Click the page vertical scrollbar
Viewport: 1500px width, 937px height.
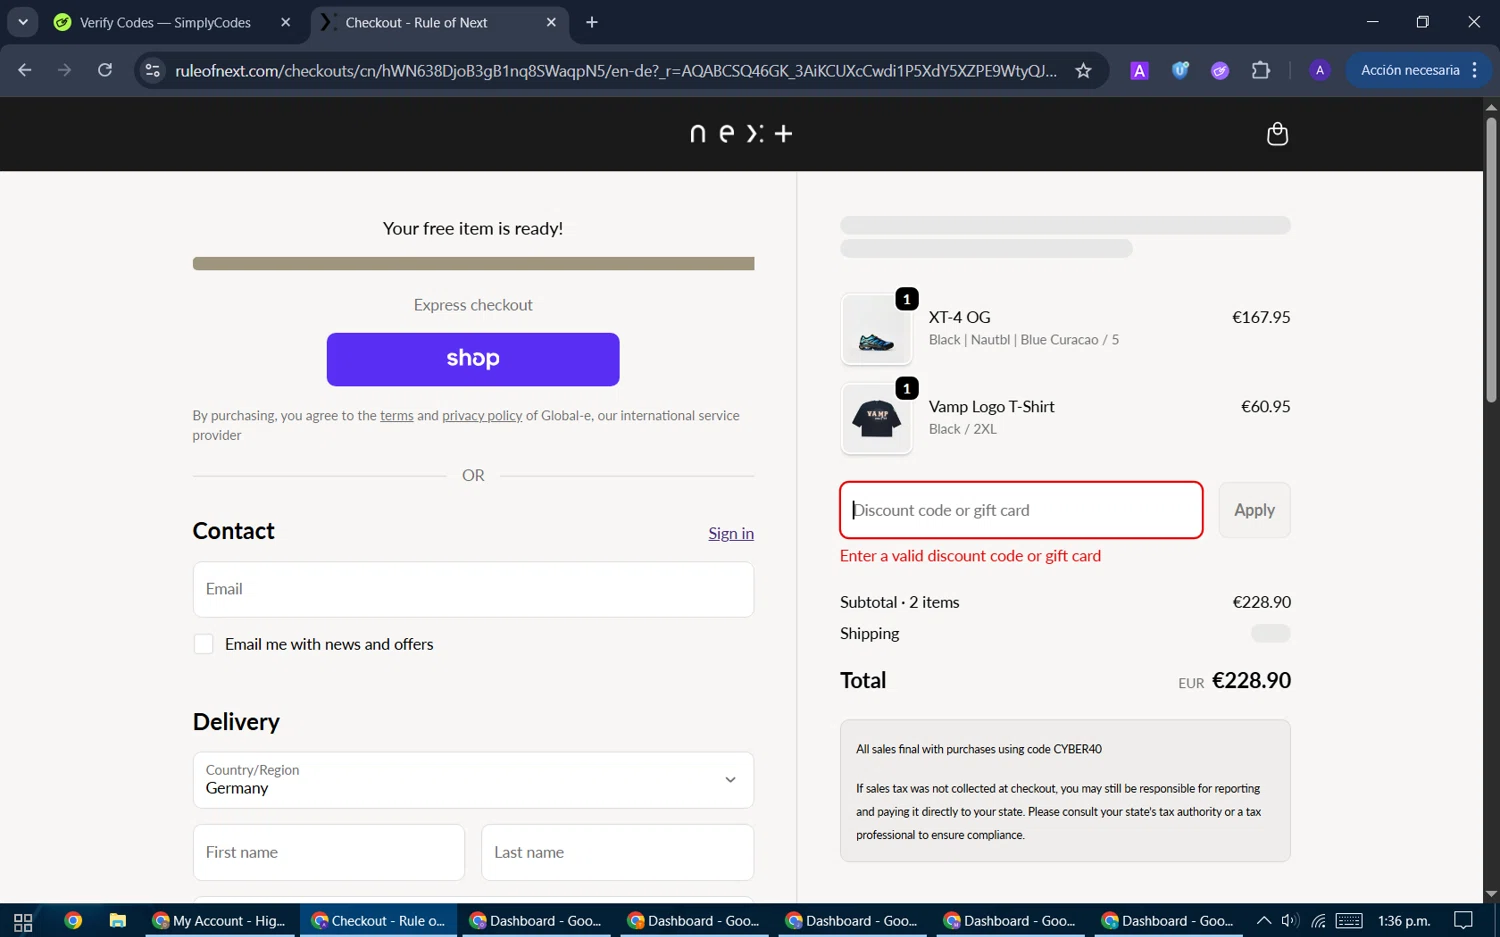click(1491, 262)
